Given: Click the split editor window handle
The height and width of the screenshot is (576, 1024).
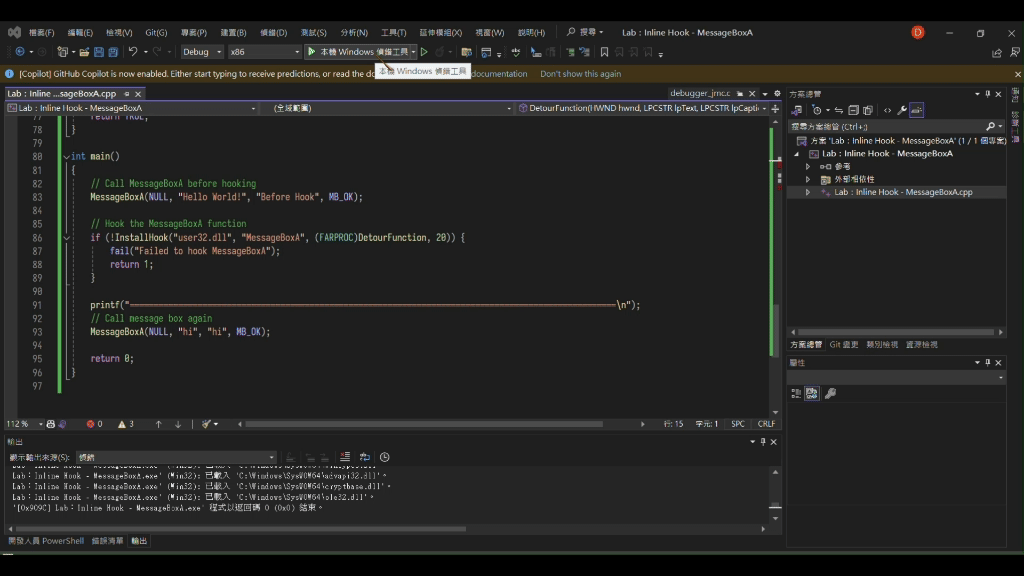Looking at the screenshot, I should (x=775, y=108).
